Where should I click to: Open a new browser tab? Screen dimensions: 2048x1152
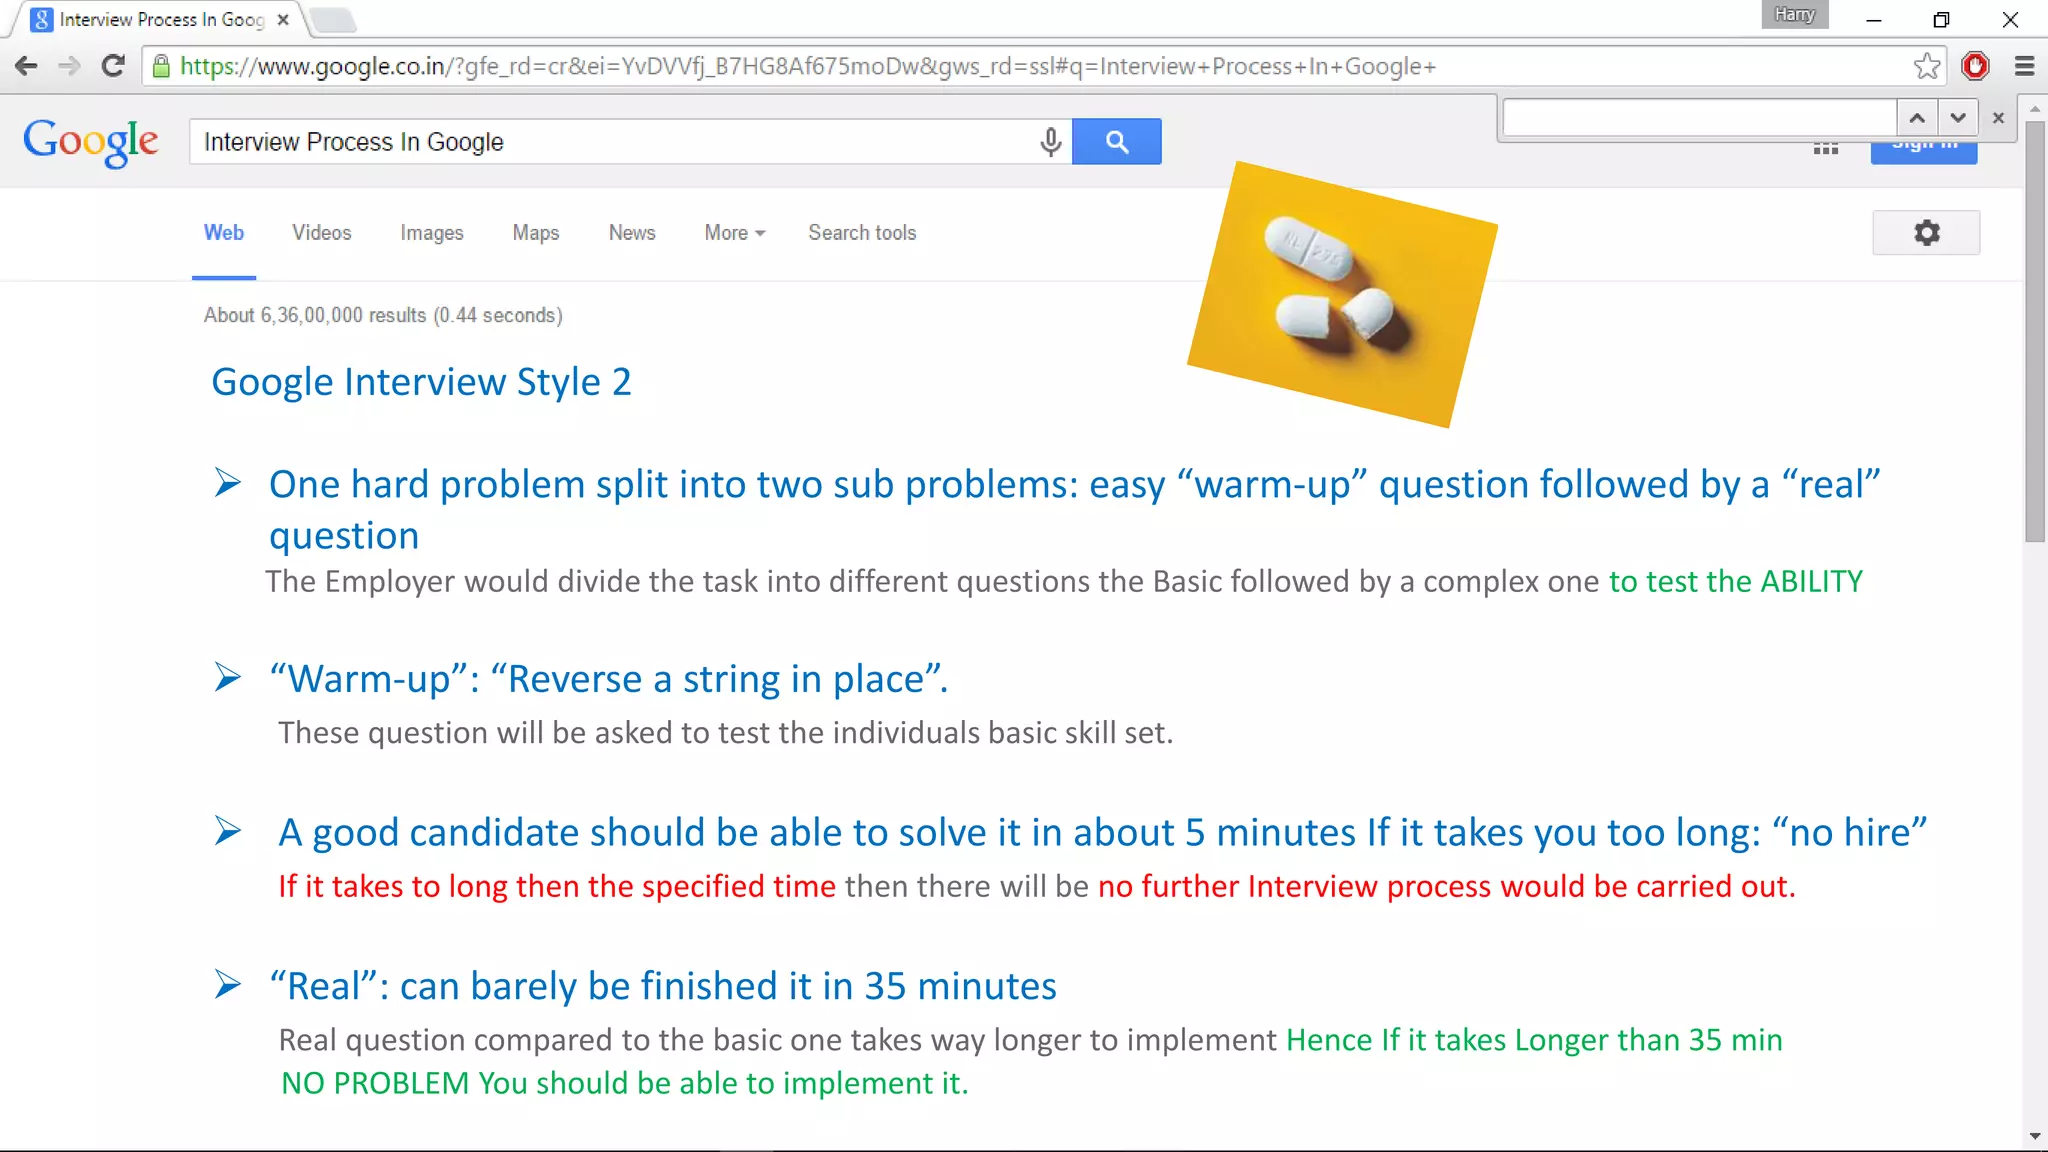[x=332, y=19]
